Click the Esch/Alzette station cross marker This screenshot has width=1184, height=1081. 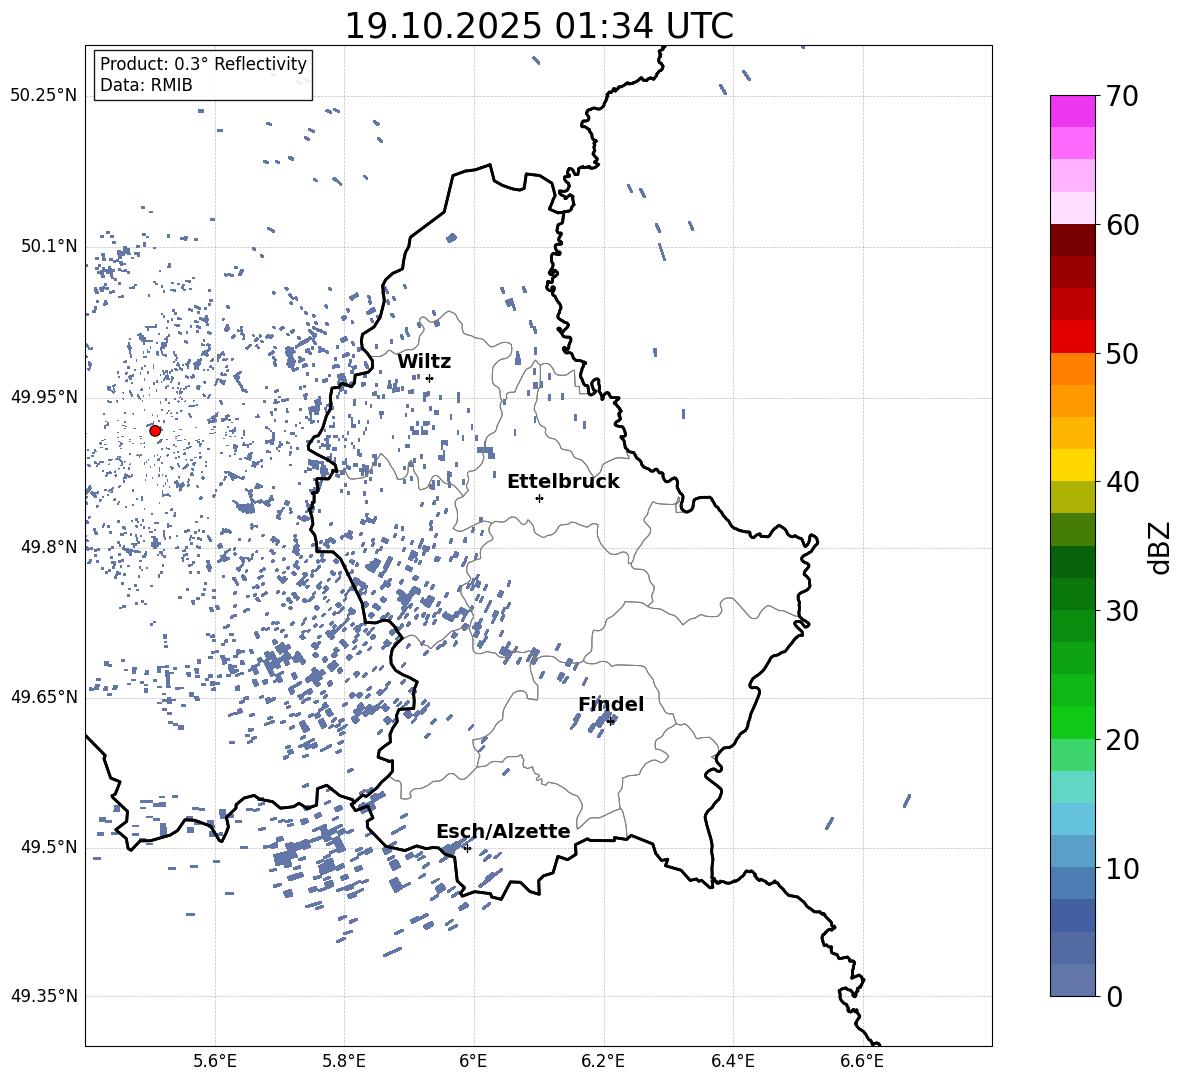[467, 848]
